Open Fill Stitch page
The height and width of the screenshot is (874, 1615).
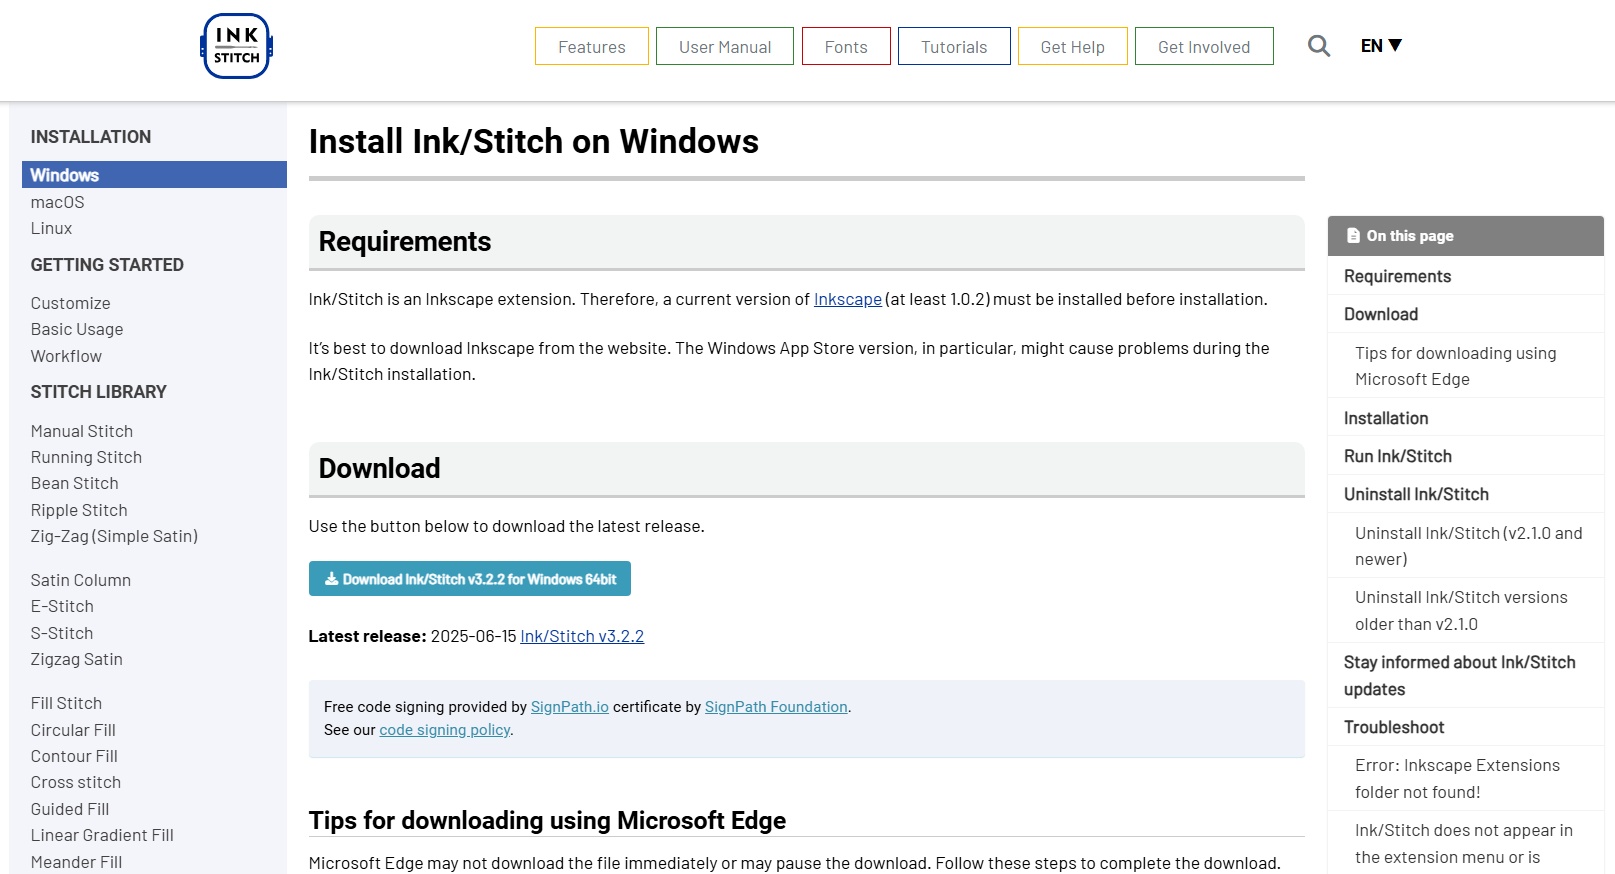point(66,703)
